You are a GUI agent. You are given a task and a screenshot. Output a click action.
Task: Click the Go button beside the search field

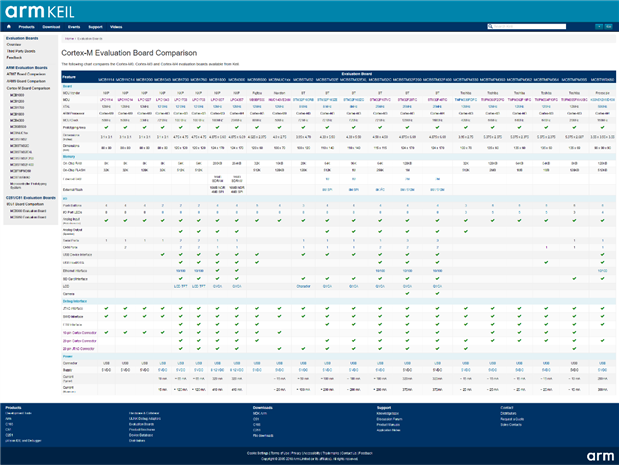tap(608, 26)
